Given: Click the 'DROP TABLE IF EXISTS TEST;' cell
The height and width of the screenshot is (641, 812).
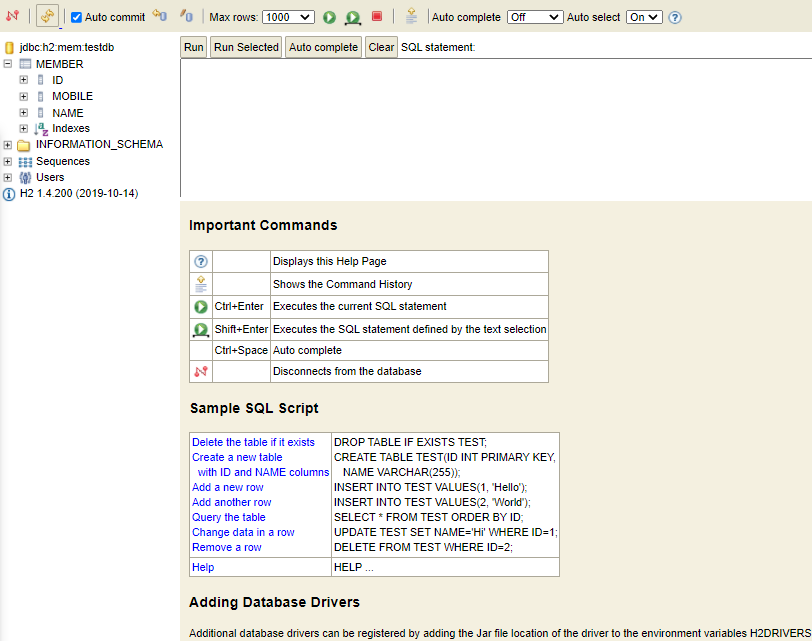Looking at the screenshot, I should point(410,442).
